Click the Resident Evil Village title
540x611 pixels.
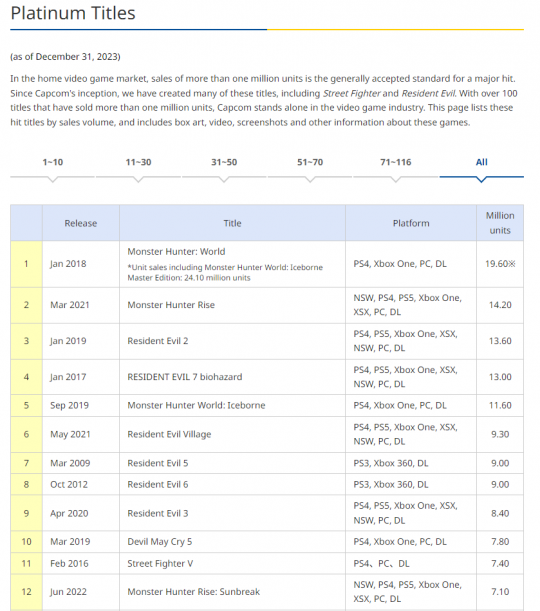[169, 434]
